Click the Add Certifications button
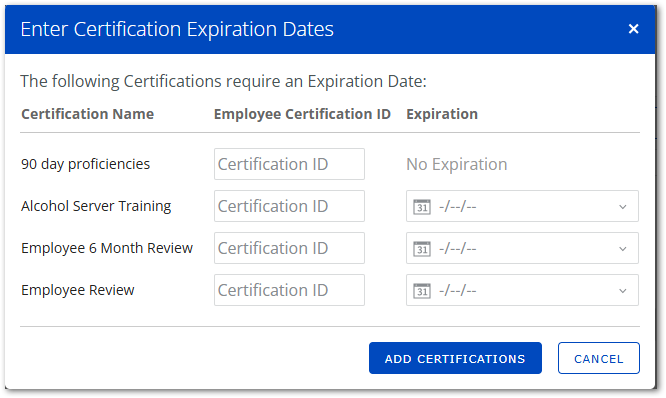 [455, 358]
